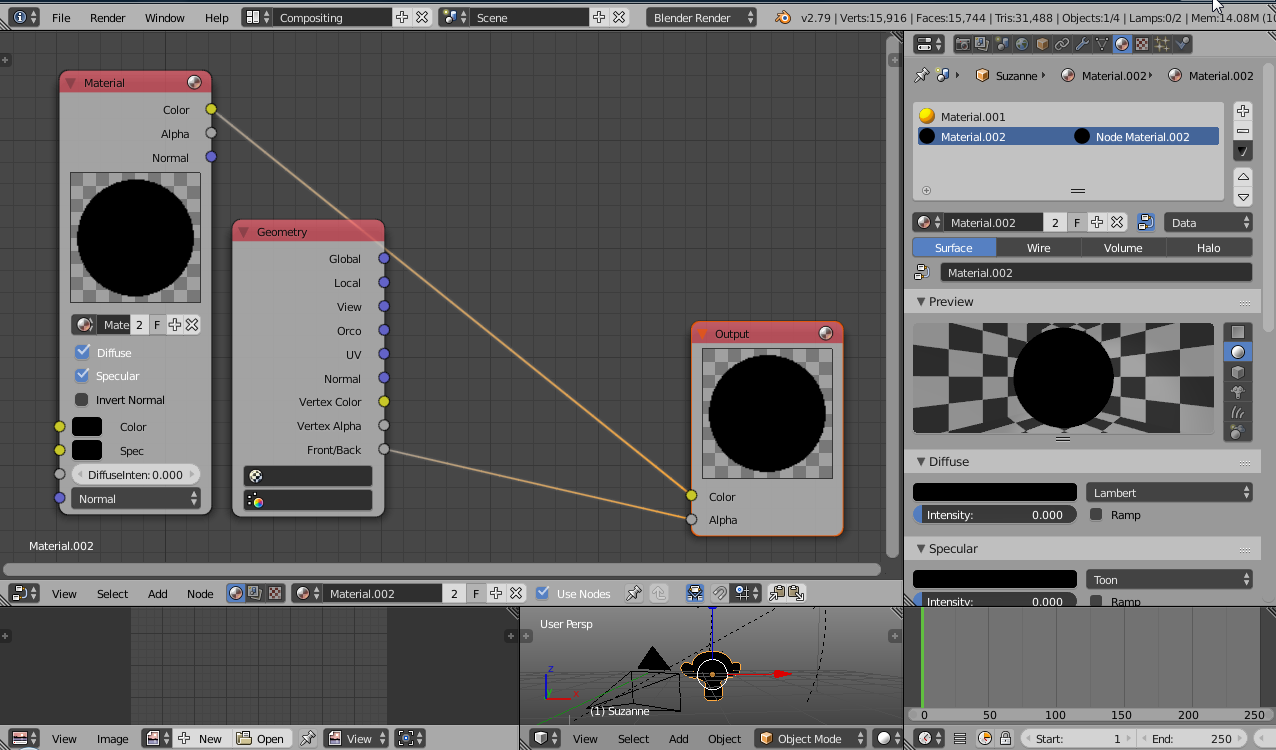Open the Lambert diffuse shader dropdown
The image size is (1276, 750).
(x=1169, y=492)
